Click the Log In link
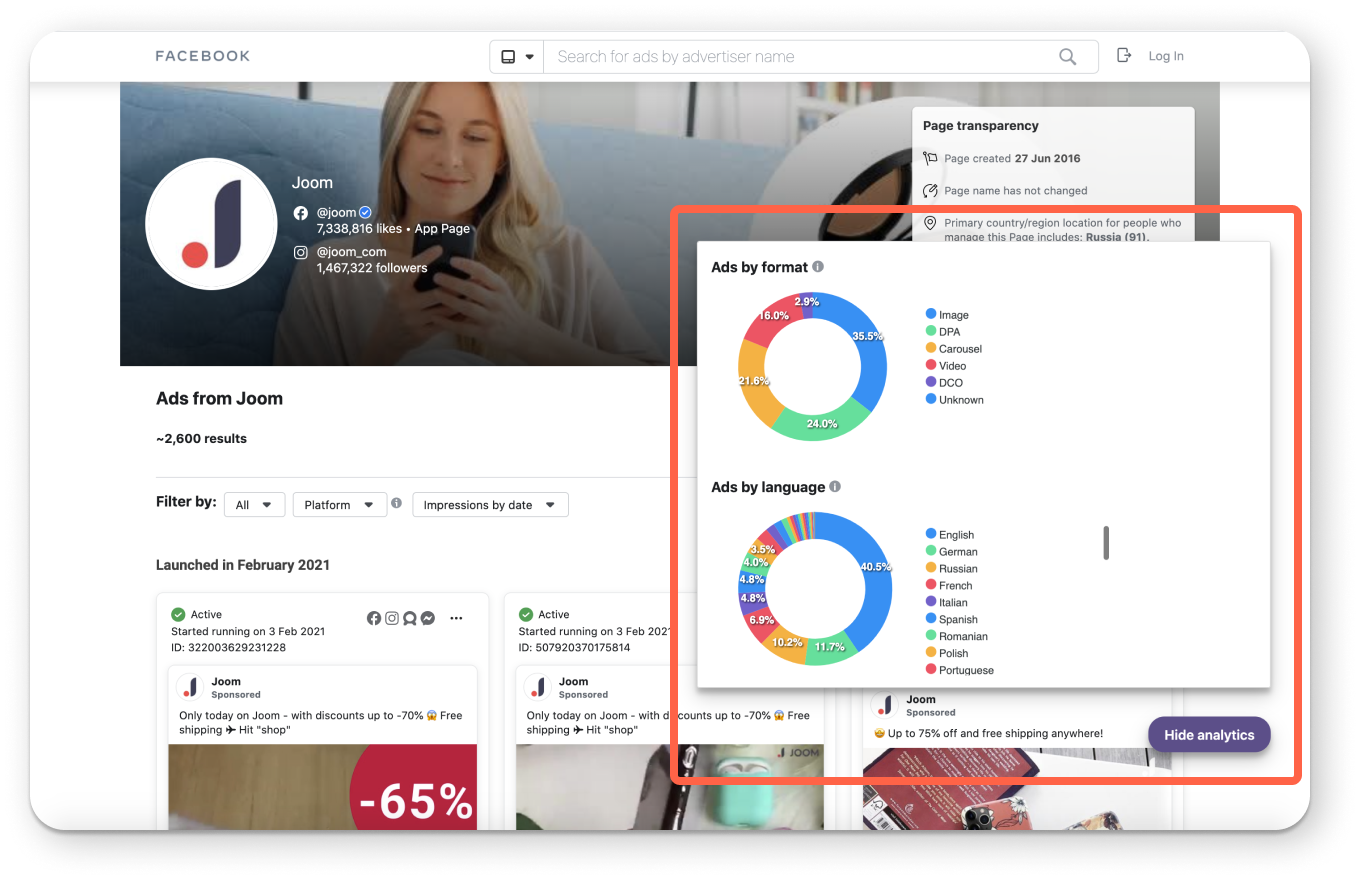Image resolution: width=1360 pixels, height=880 pixels. click(x=1165, y=56)
